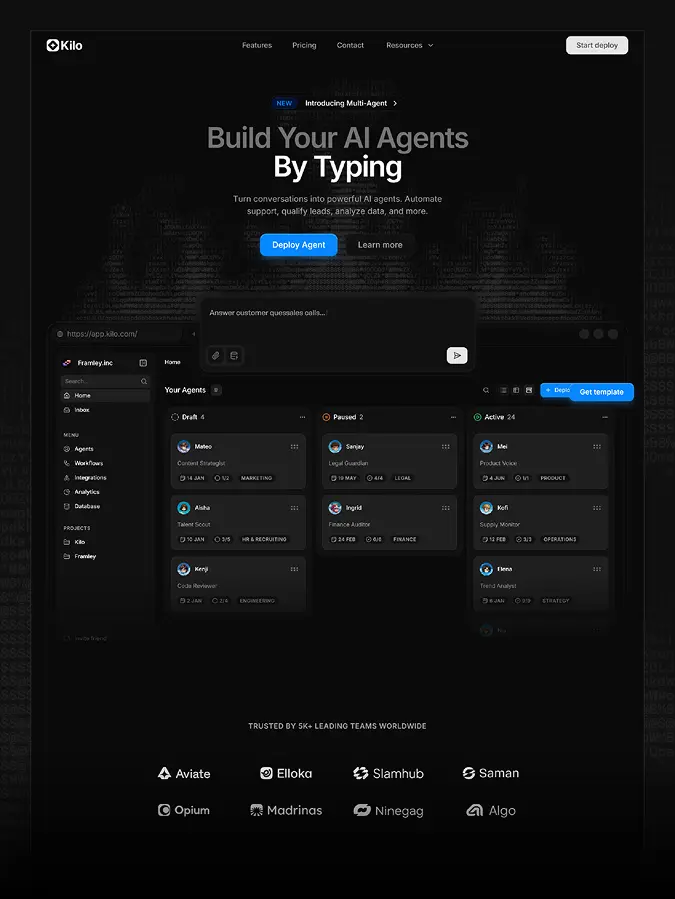Click the drag handle on Aisha card
This screenshot has width=675, height=899.
[x=294, y=508]
